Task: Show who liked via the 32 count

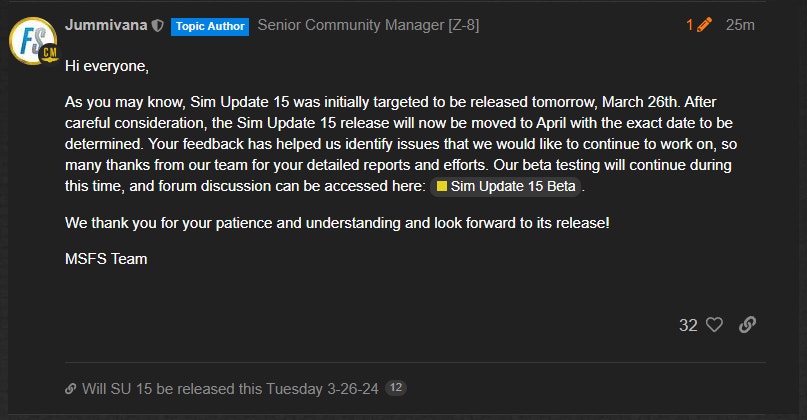Action: coord(688,325)
